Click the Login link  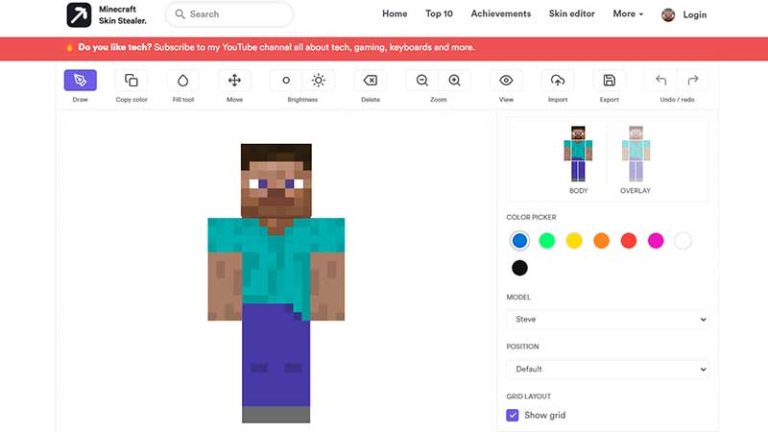pyautogui.click(x=694, y=15)
